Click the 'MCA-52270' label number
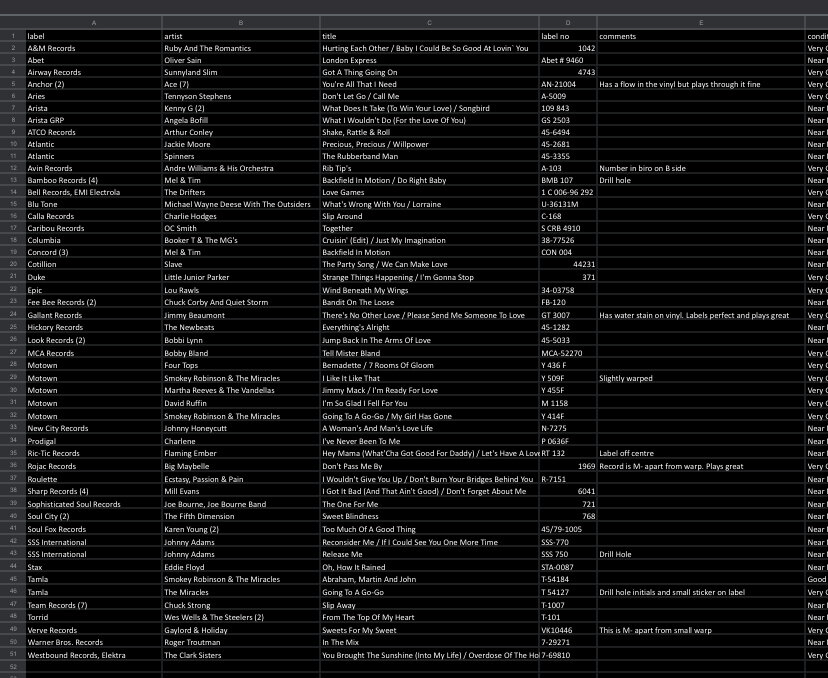The height and width of the screenshot is (678, 828). tap(568, 353)
